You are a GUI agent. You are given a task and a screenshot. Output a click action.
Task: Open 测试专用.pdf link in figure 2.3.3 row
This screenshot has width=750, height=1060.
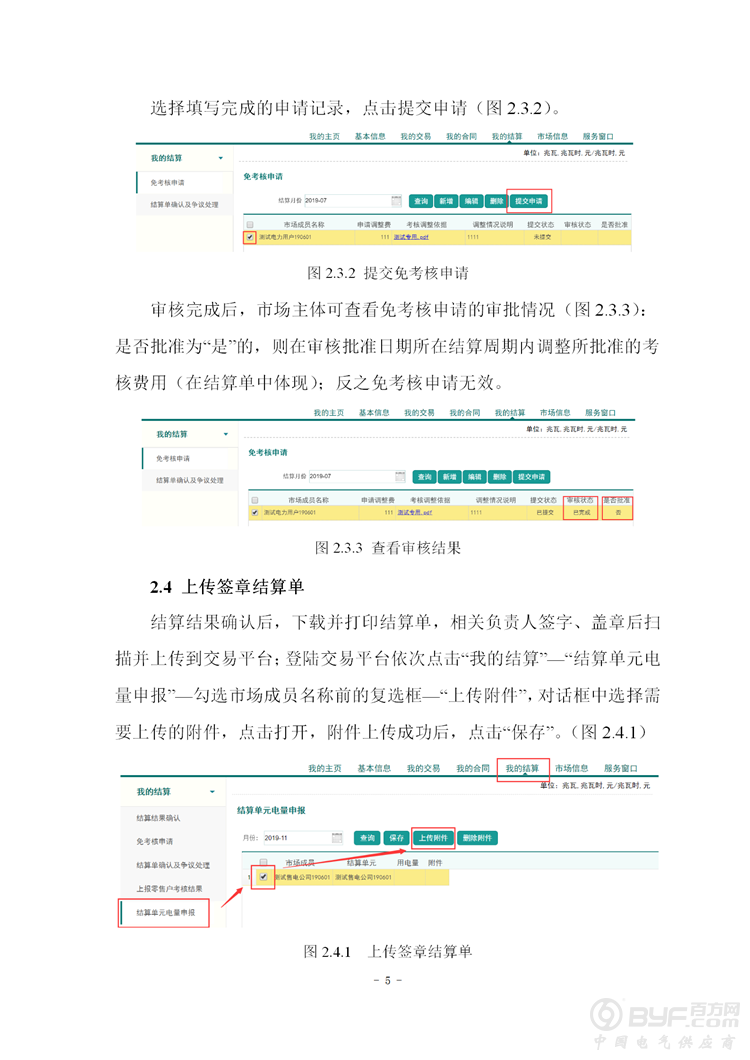(414, 512)
